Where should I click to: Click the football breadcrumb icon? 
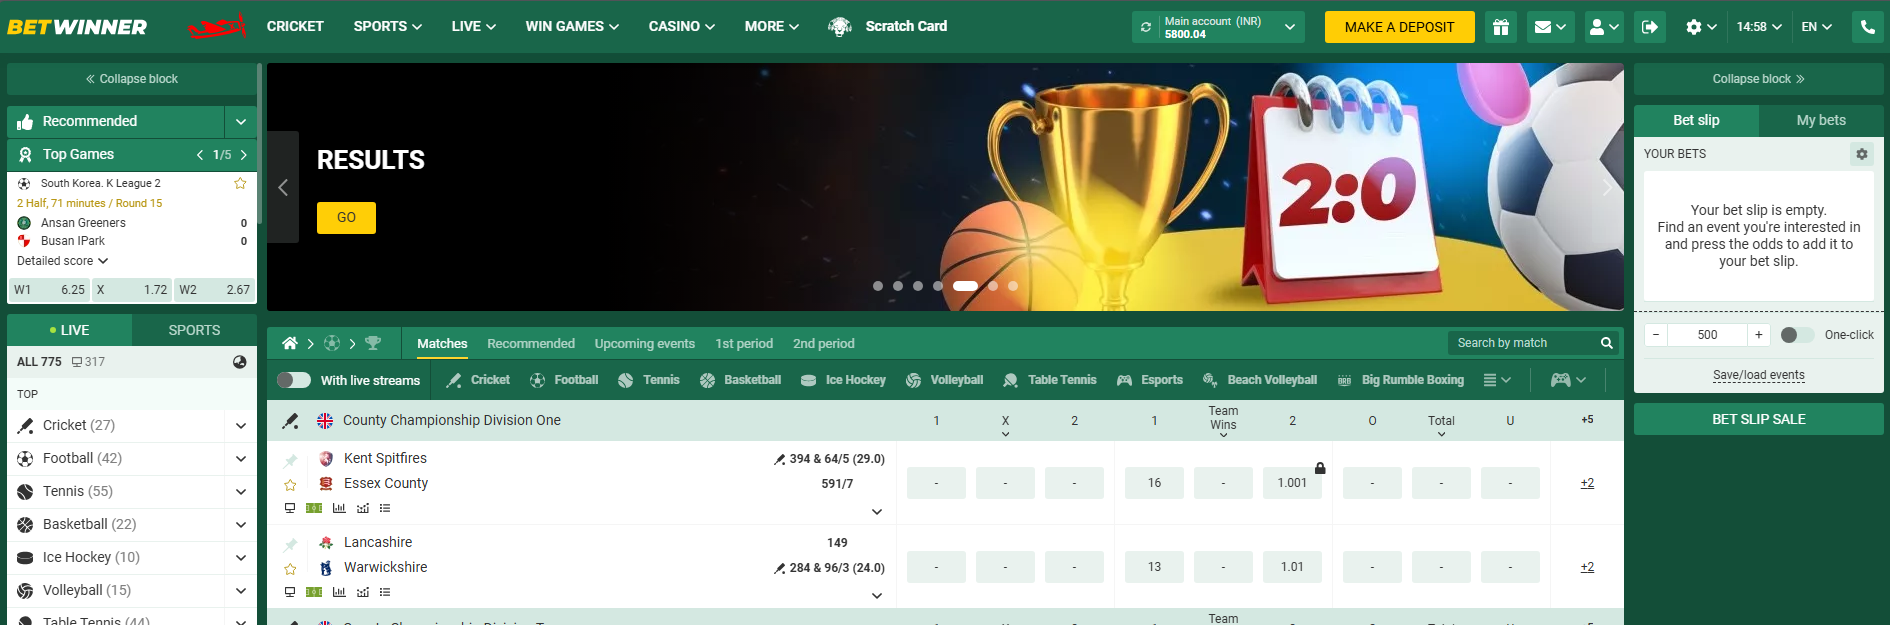[x=332, y=343]
